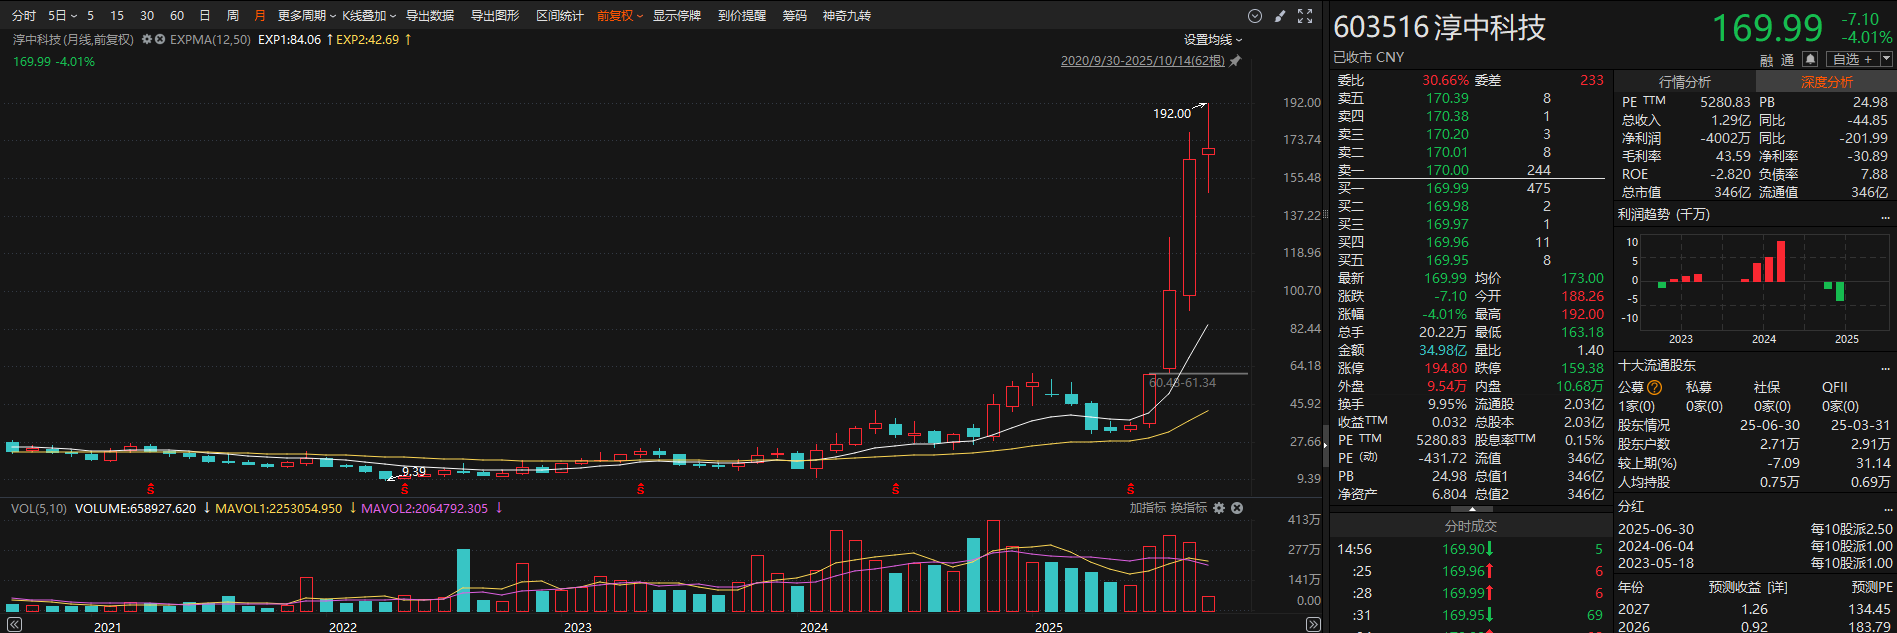1897x633 pixels.
Task: Click 买五 bid price 169.95
Action: tap(1447, 260)
